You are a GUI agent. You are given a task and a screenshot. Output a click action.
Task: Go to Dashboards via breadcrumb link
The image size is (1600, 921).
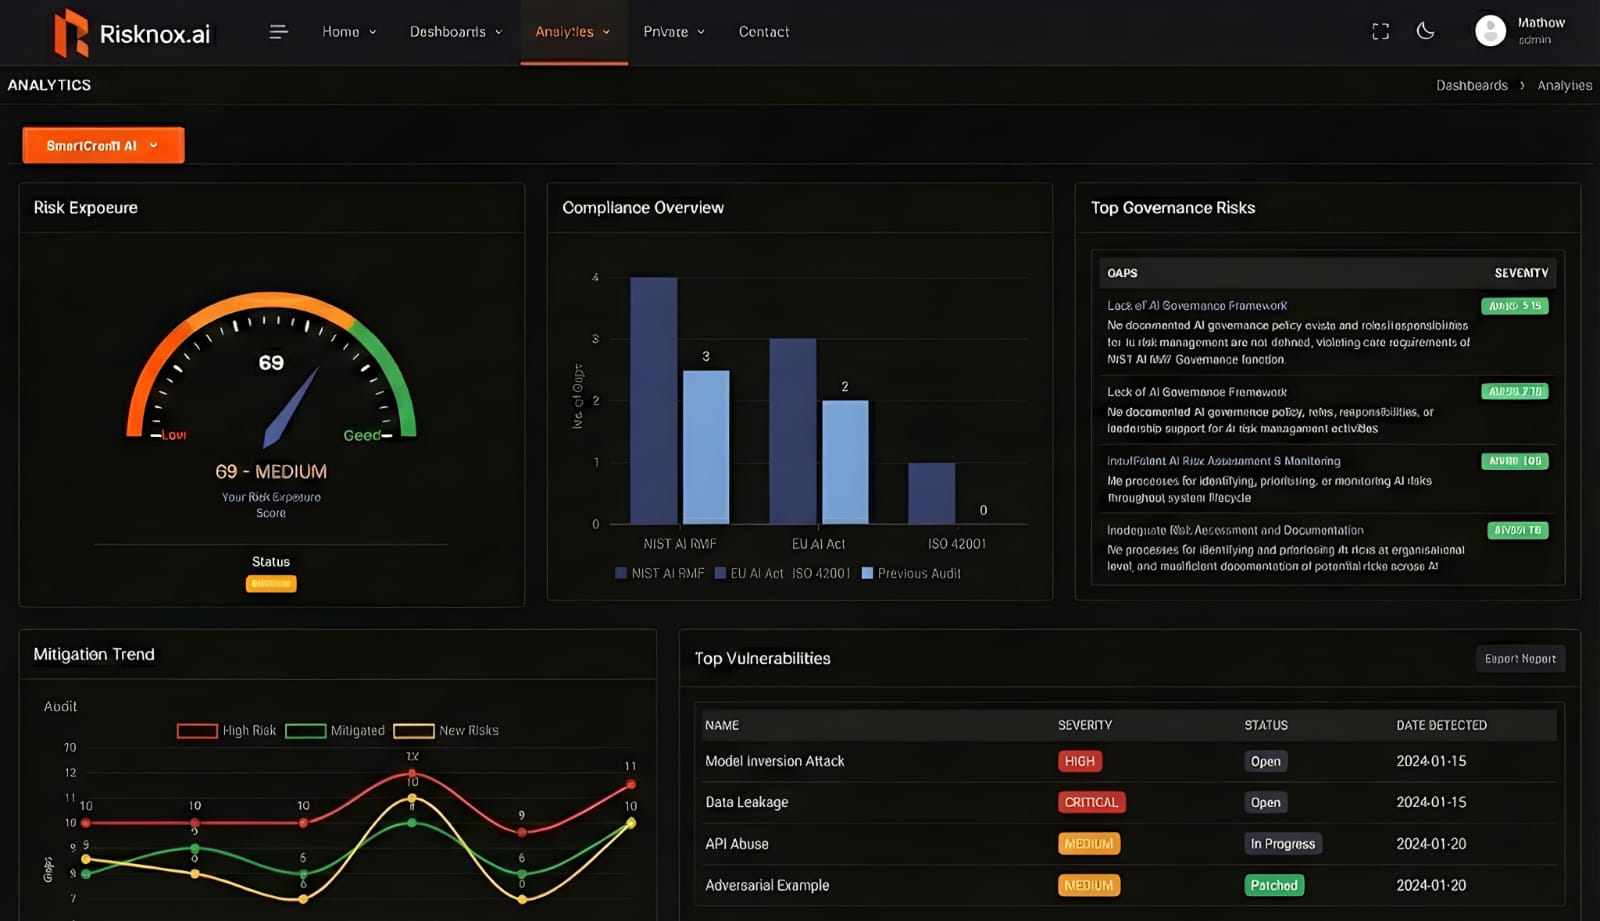click(x=1471, y=86)
